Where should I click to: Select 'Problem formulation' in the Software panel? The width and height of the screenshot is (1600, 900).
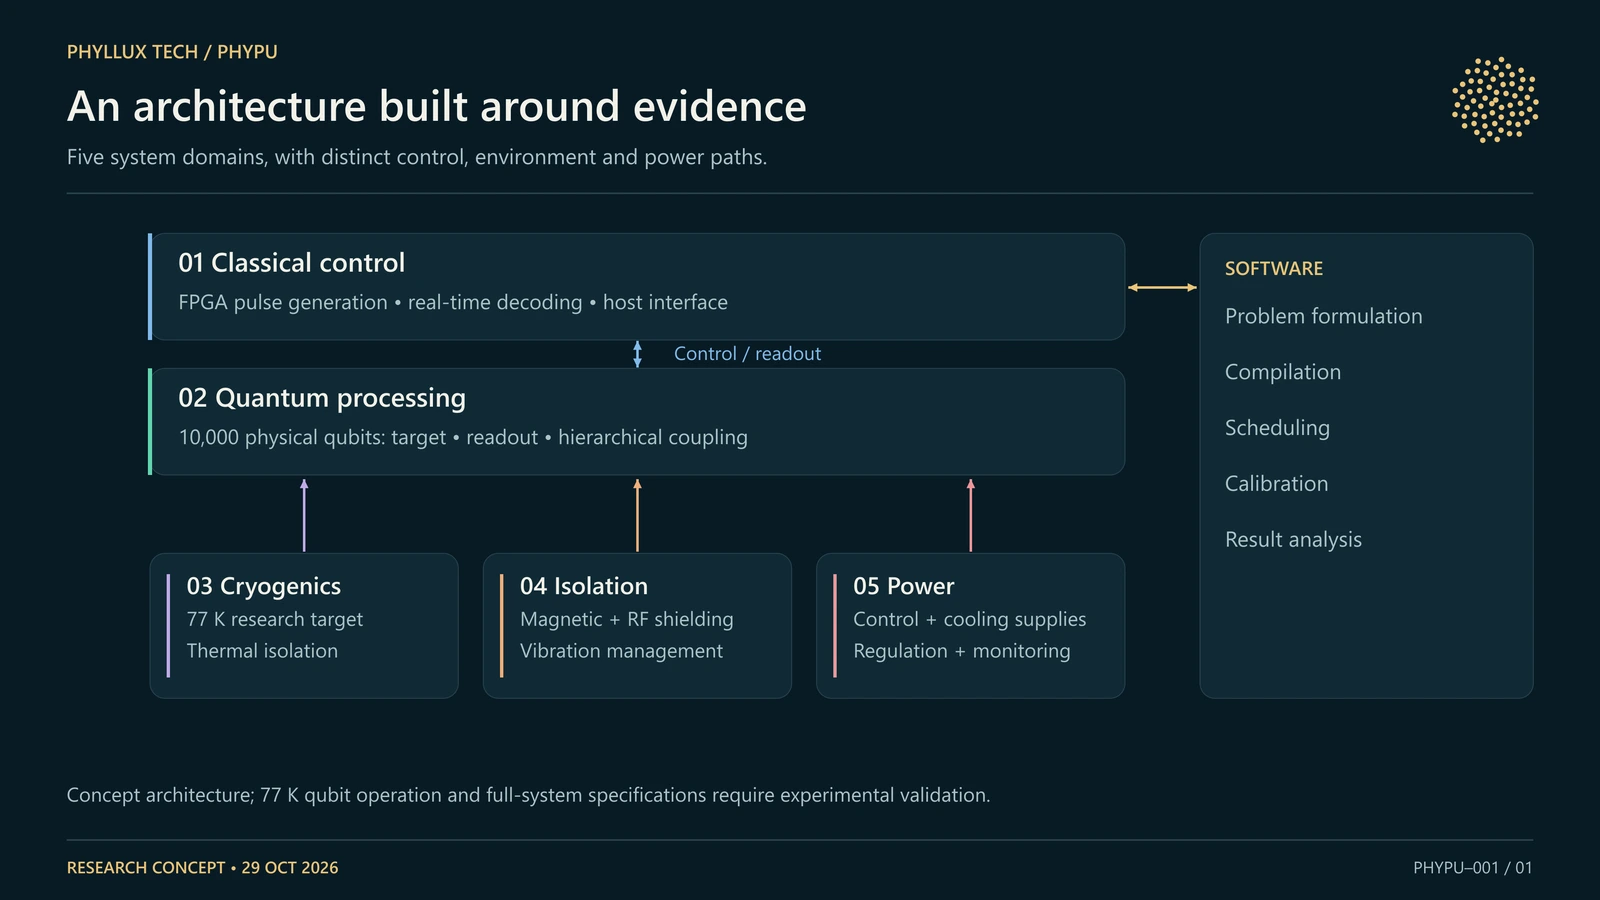tap(1324, 316)
